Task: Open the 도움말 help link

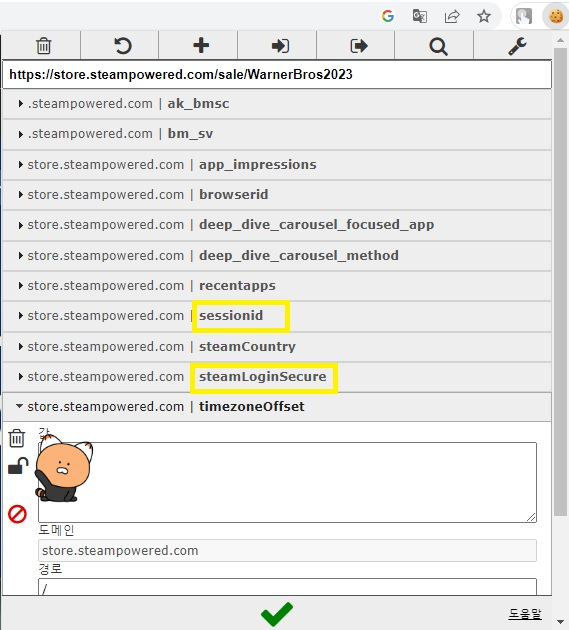Action: 525,614
